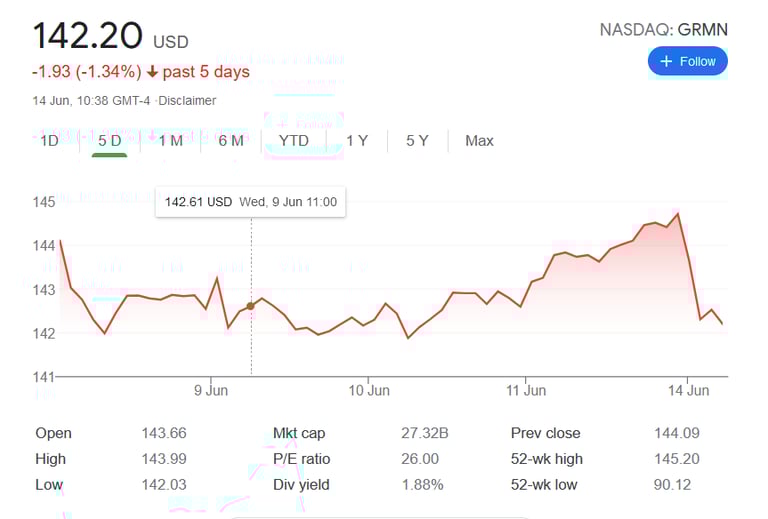This screenshot has width=768, height=519.
Task: Switch to the 1D time range tab
Action: 49,141
